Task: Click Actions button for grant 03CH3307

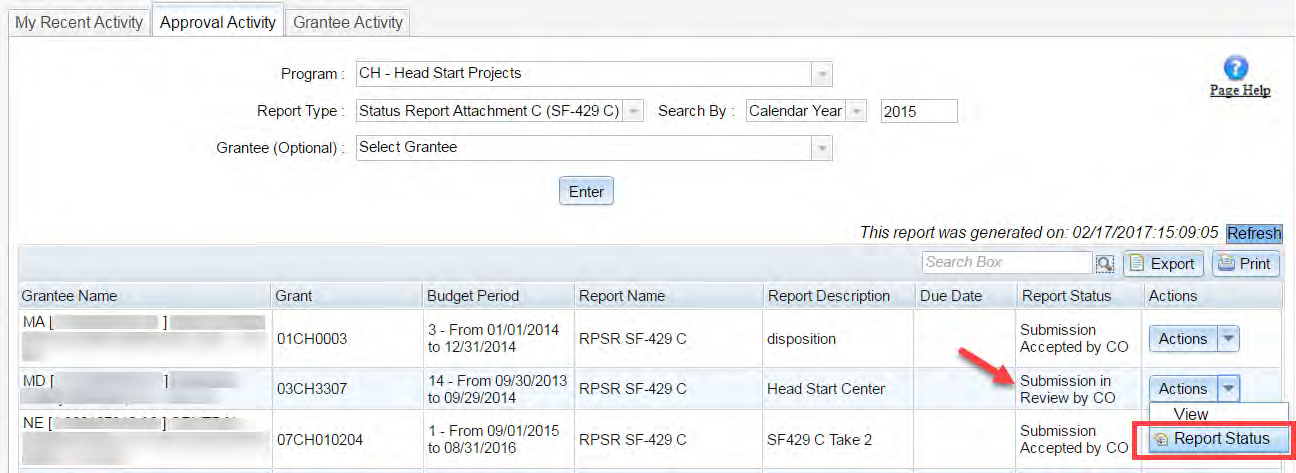Action: (1183, 389)
